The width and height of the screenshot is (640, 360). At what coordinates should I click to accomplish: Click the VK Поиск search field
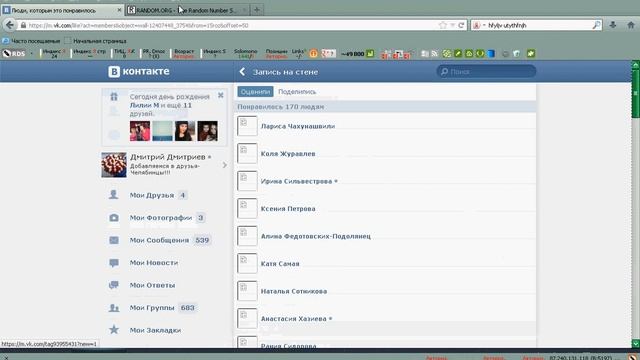[x=486, y=72]
